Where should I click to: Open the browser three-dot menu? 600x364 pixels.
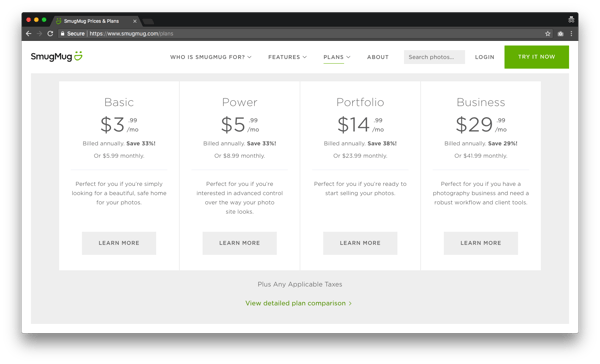click(571, 34)
